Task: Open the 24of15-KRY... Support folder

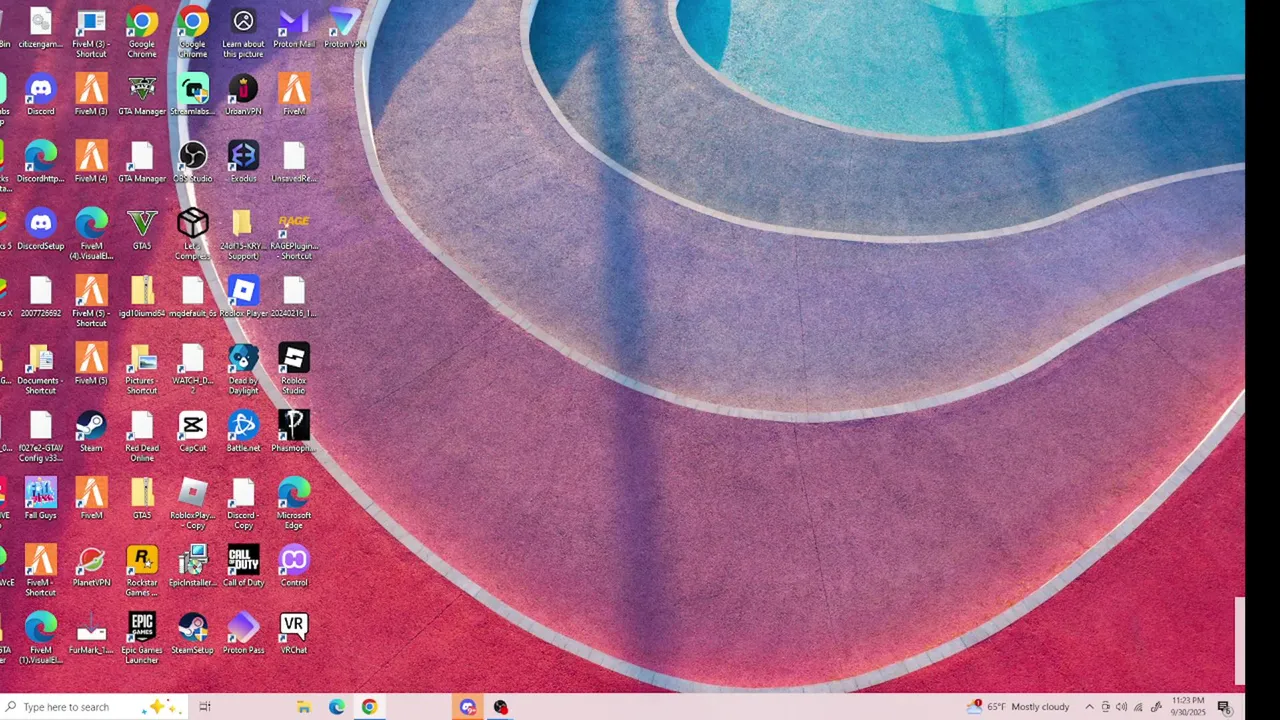Action: pos(243,235)
